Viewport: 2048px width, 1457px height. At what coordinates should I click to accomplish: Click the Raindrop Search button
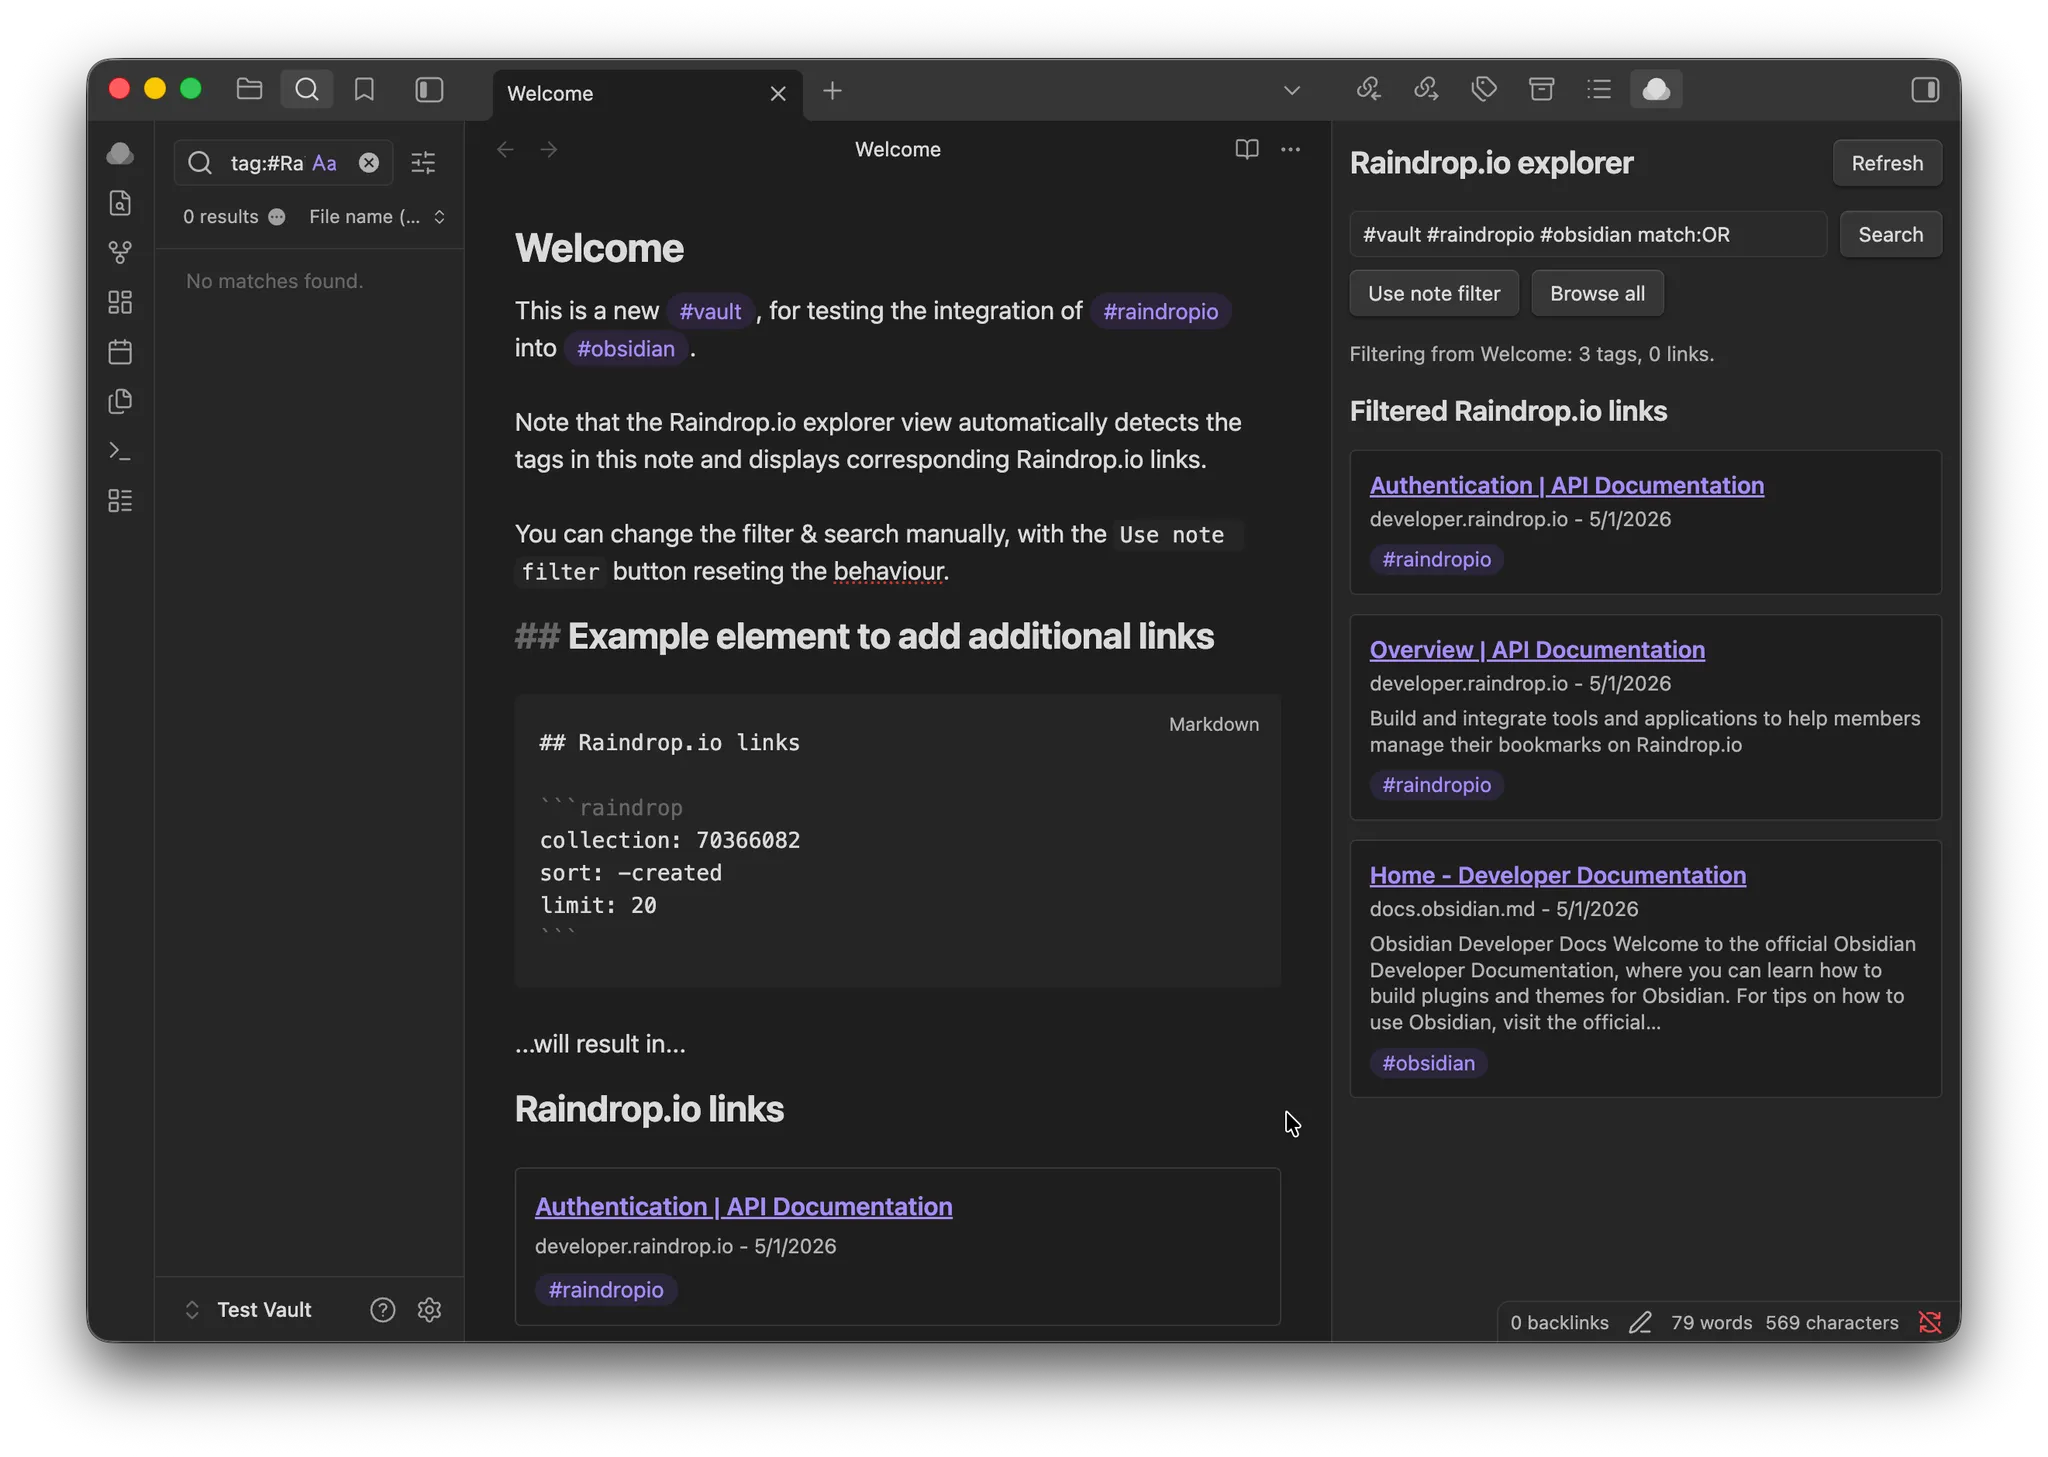[x=1890, y=234]
